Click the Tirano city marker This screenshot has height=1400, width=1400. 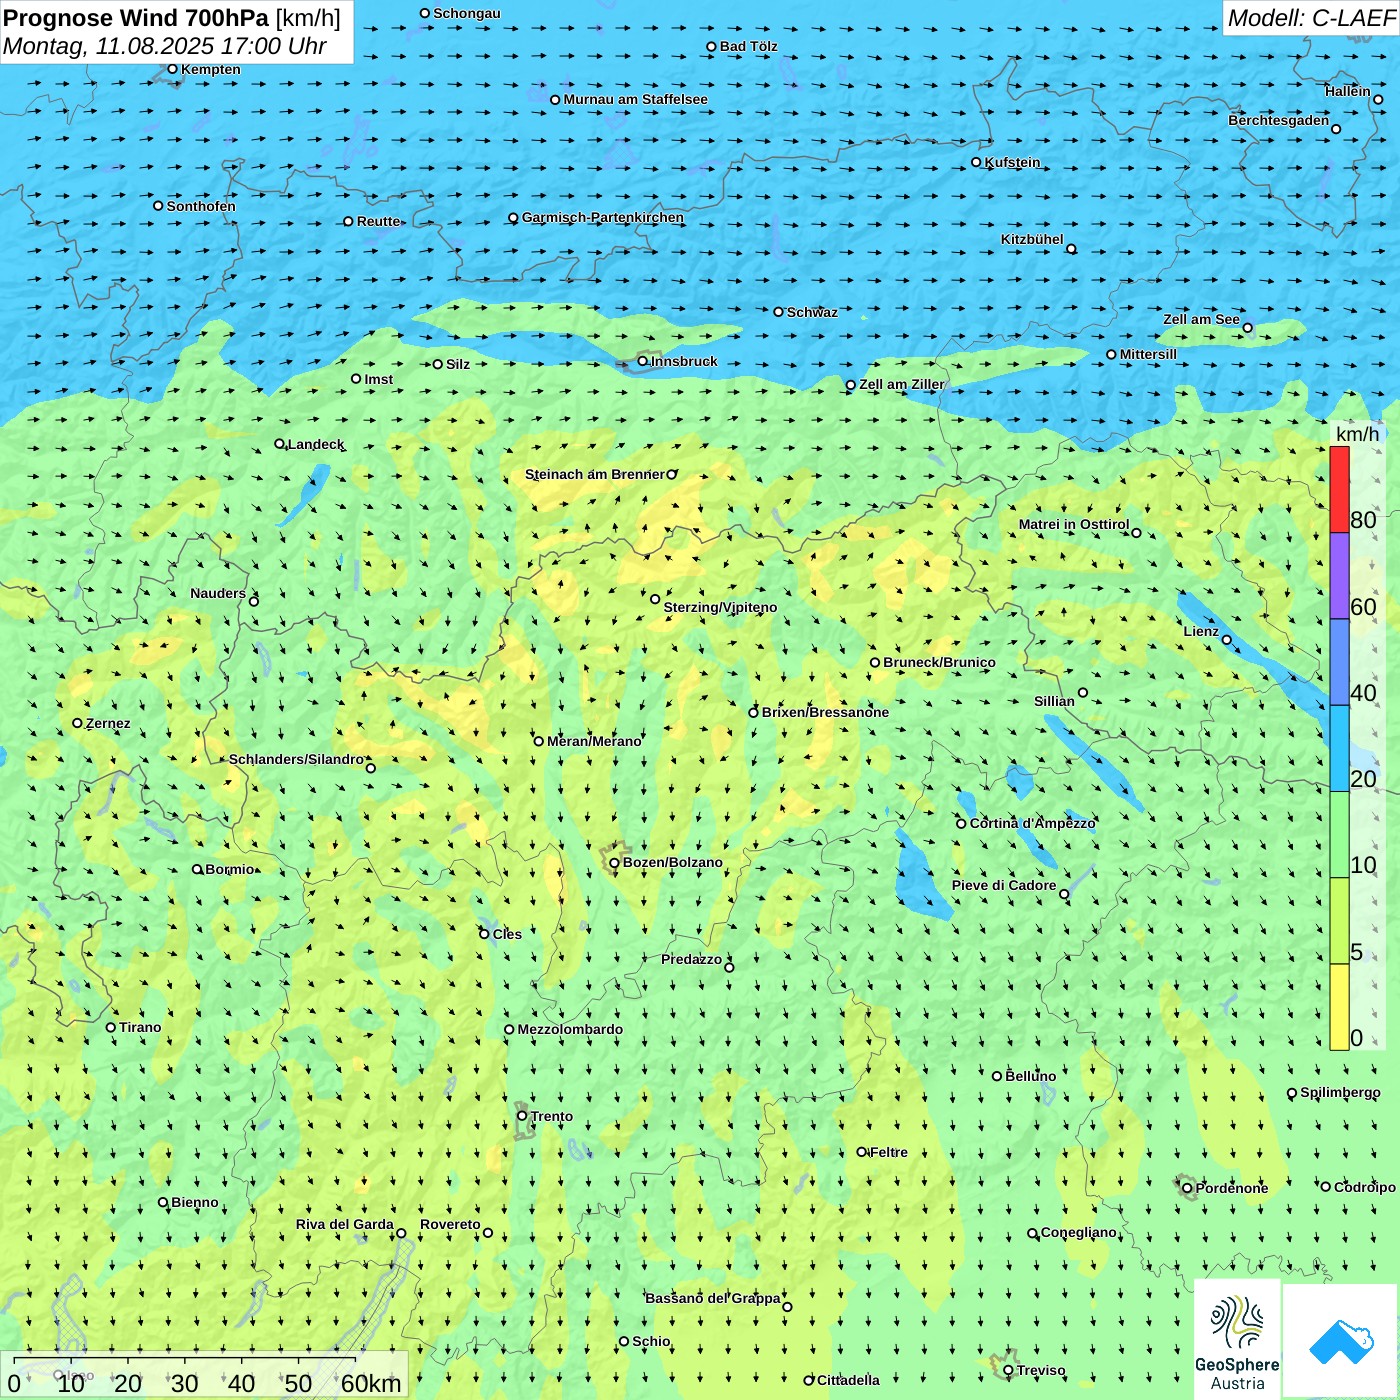click(x=111, y=1027)
